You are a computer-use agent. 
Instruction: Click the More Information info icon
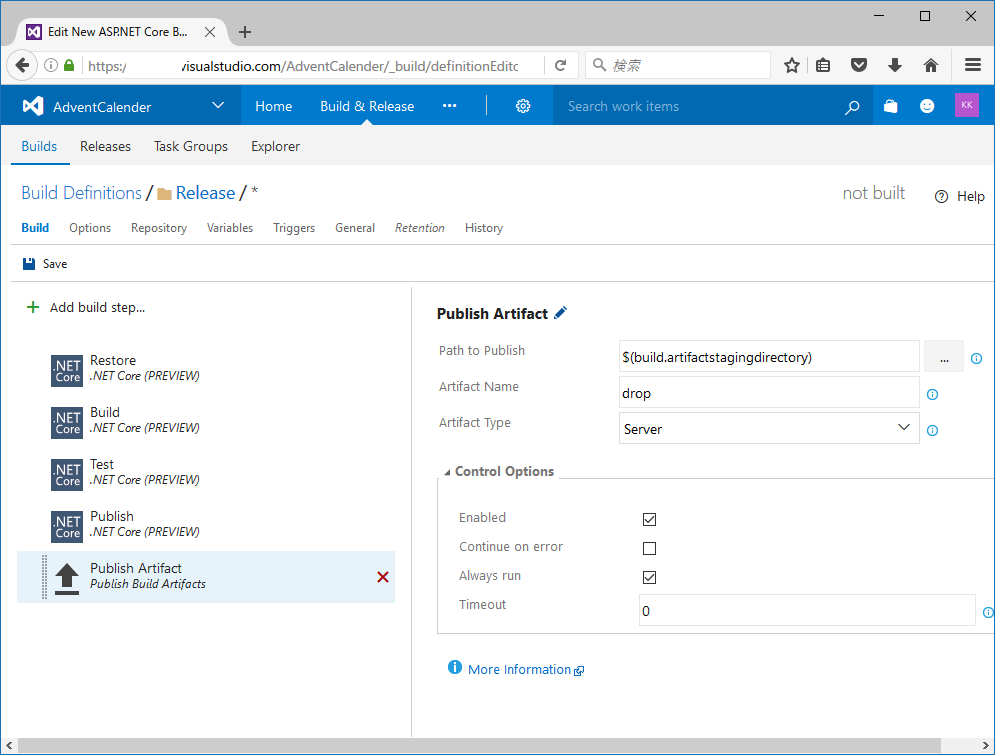[x=455, y=667]
